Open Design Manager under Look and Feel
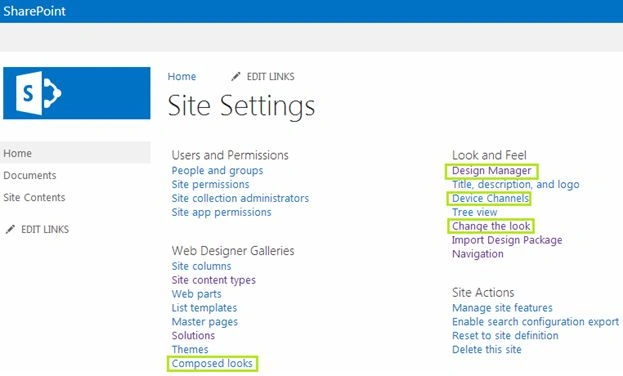The image size is (623, 376). (491, 171)
